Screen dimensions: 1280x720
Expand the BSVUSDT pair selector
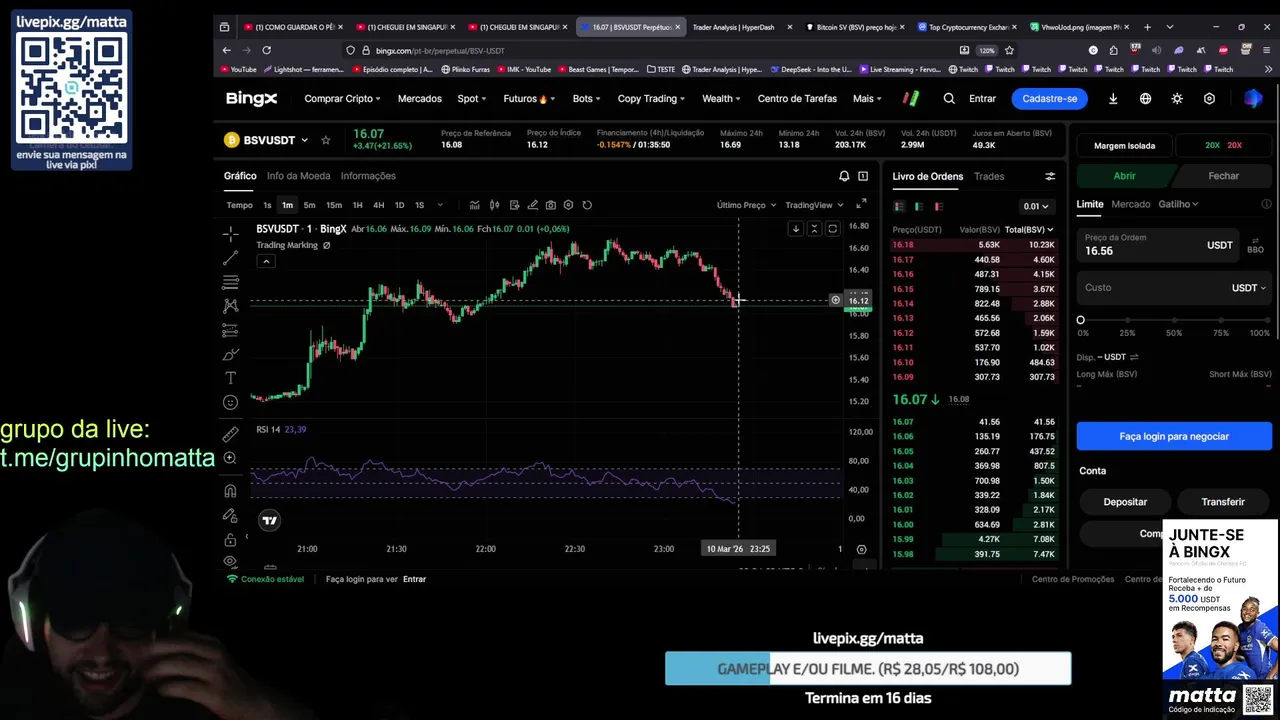coord(304,140)
